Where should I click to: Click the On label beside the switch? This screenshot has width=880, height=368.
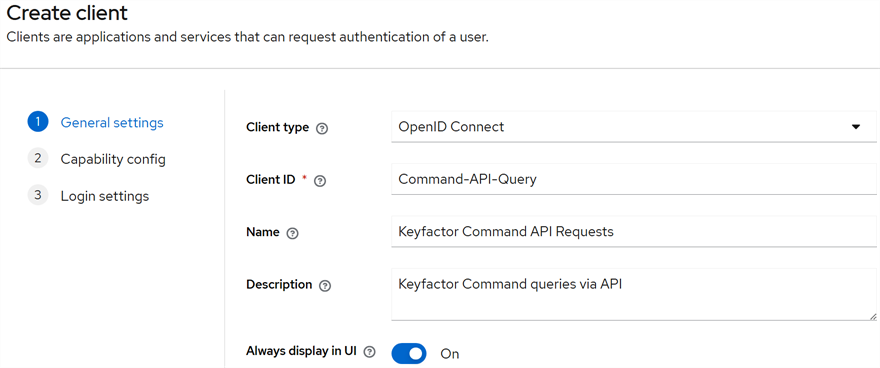[x=450, y=354]
